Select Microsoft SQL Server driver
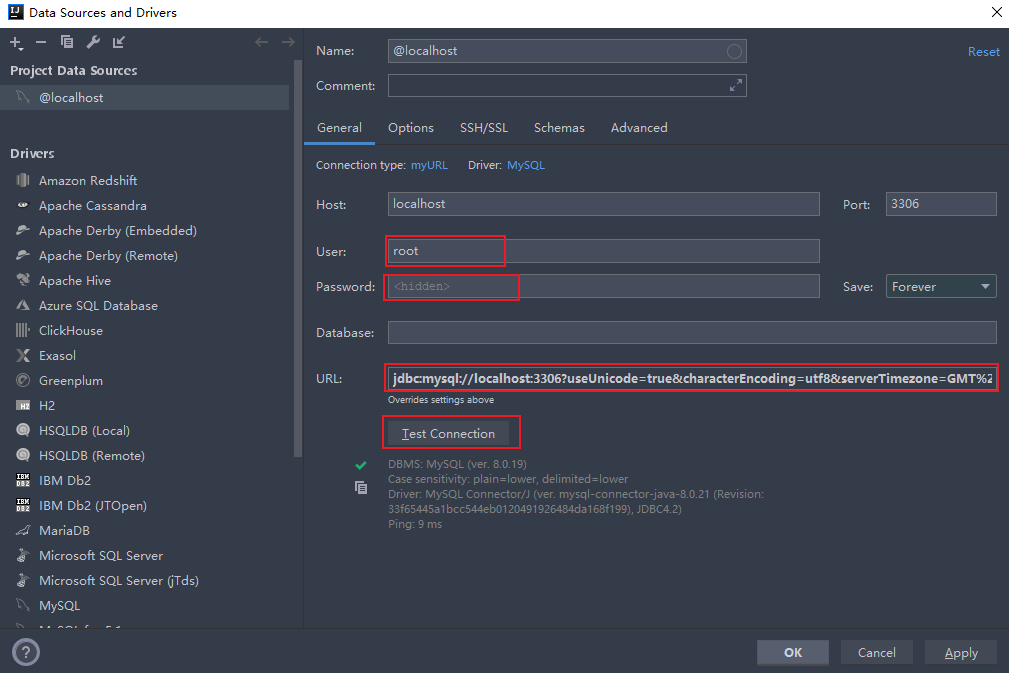The height and width of the screenshot is (673, 1009). click(x=101, y=555)
